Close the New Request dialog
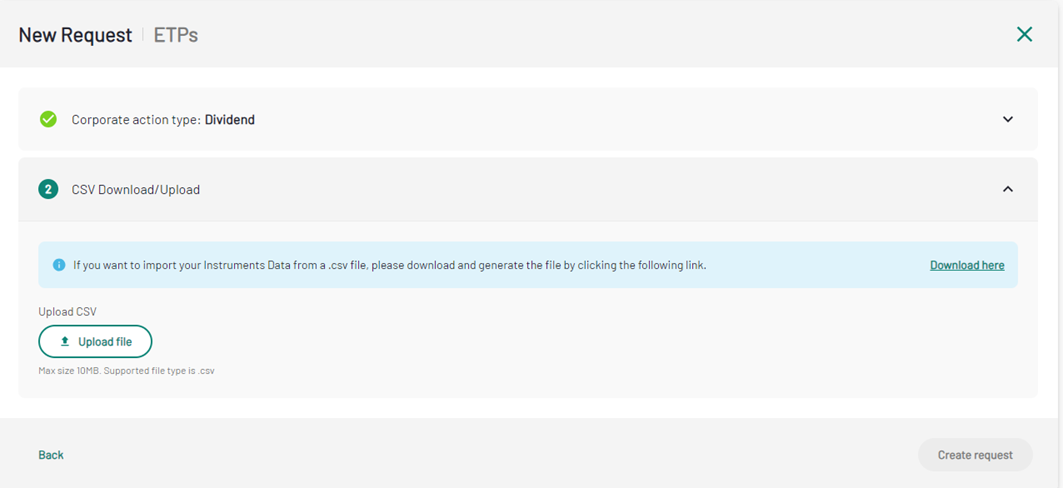 click(1024, 35)
